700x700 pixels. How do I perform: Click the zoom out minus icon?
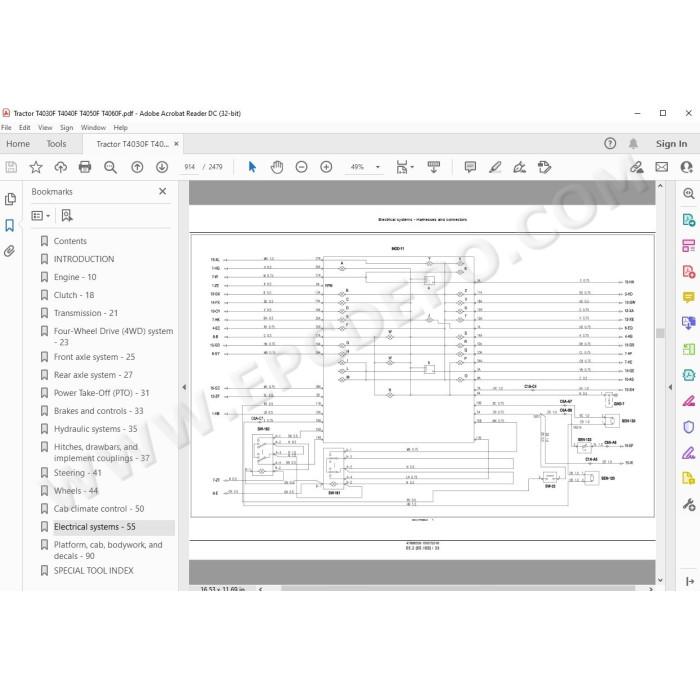[301, 167]
